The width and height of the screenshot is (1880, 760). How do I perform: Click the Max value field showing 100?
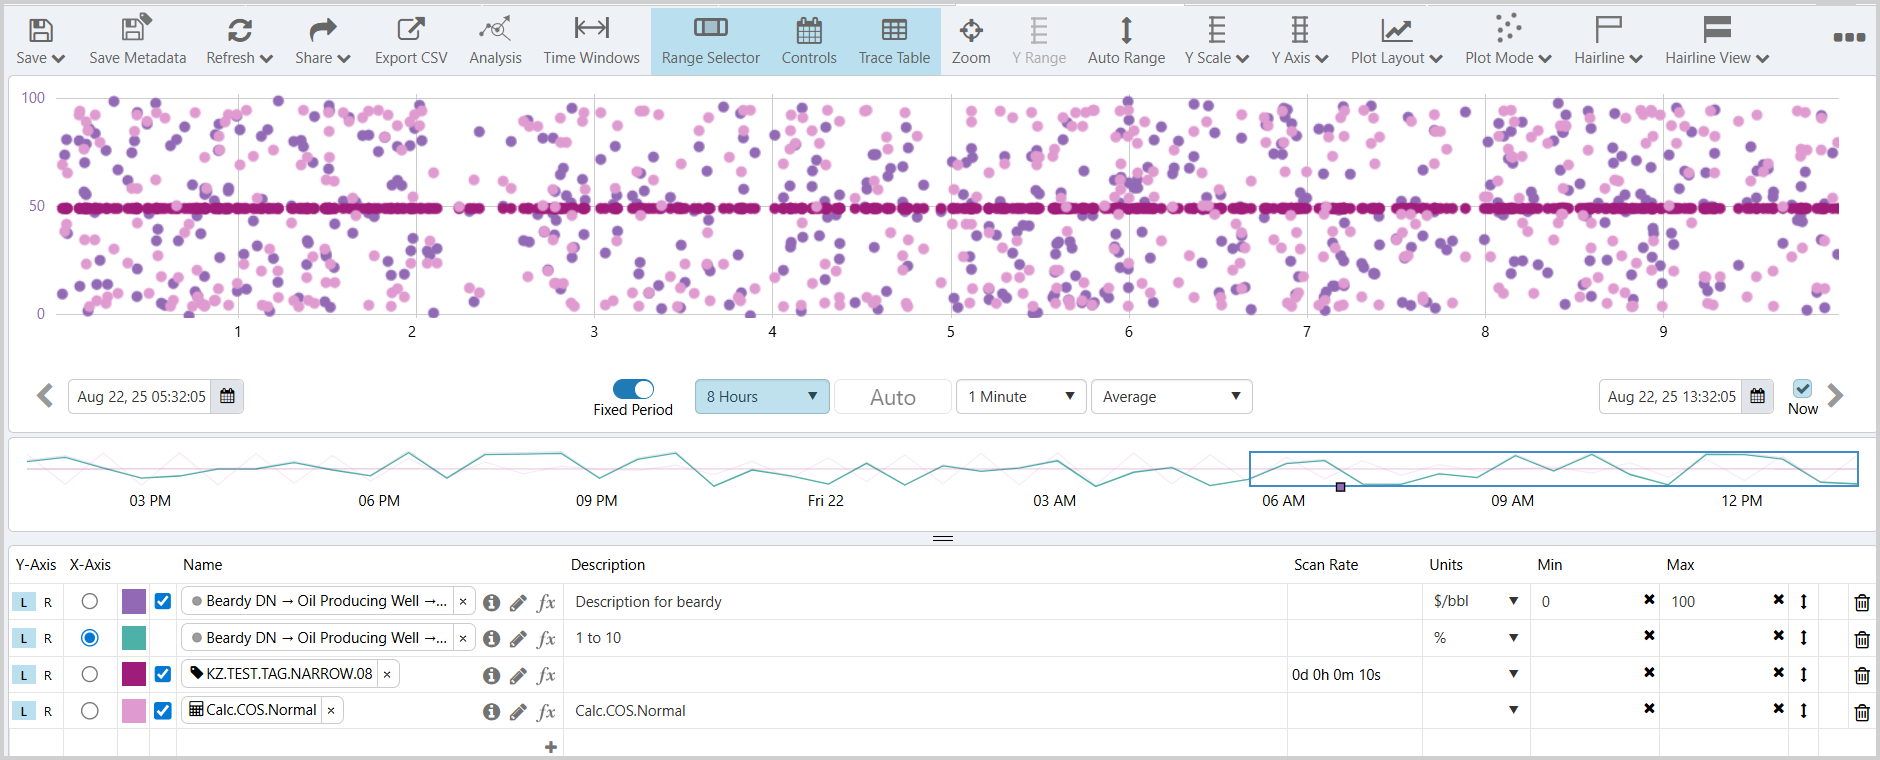tap(1715, 602)
